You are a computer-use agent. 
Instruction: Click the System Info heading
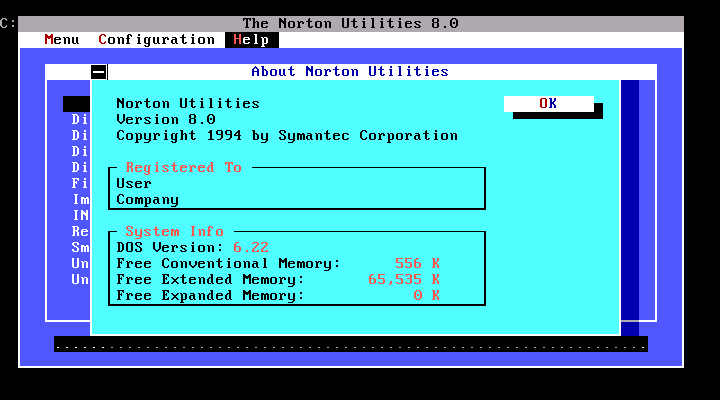pyautogui.click(x=174, y=231)
